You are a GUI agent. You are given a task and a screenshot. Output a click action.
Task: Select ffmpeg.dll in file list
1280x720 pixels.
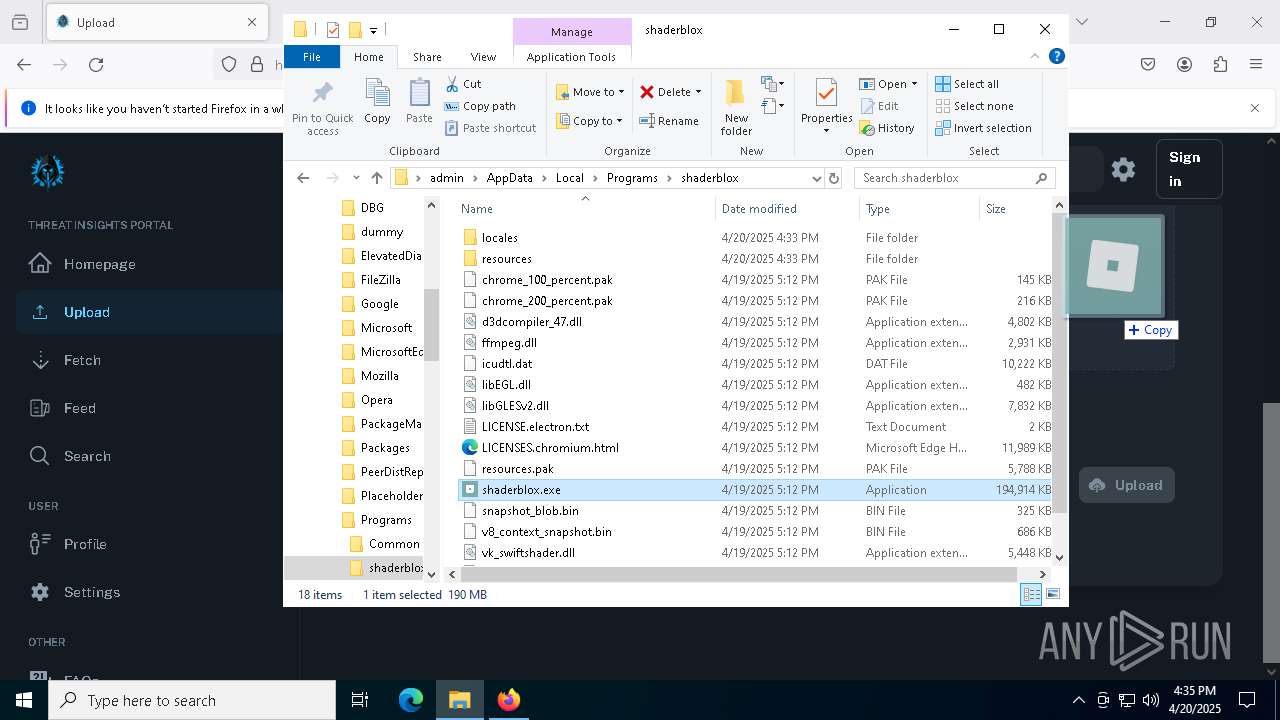pyautogui.click(x=509, y=343)
